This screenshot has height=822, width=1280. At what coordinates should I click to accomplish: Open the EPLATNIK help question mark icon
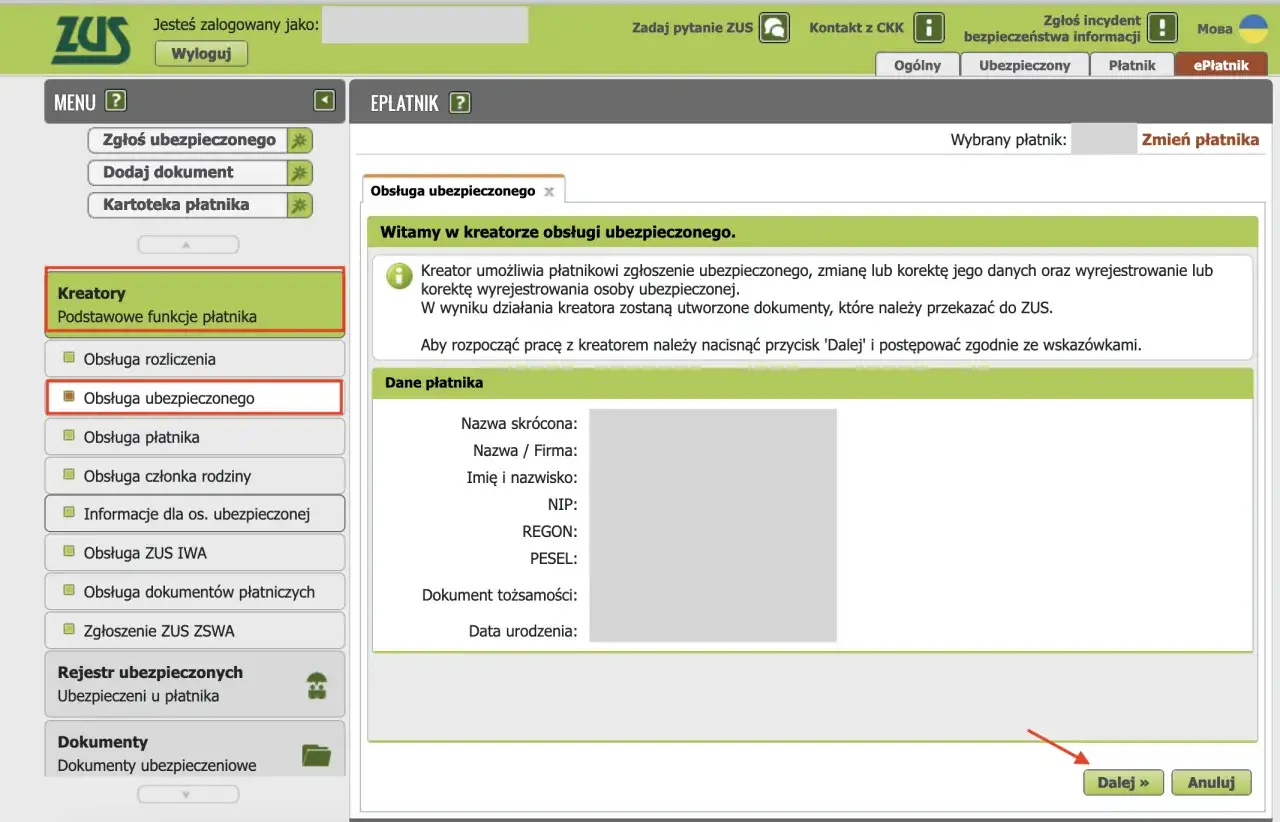(459, 102)
